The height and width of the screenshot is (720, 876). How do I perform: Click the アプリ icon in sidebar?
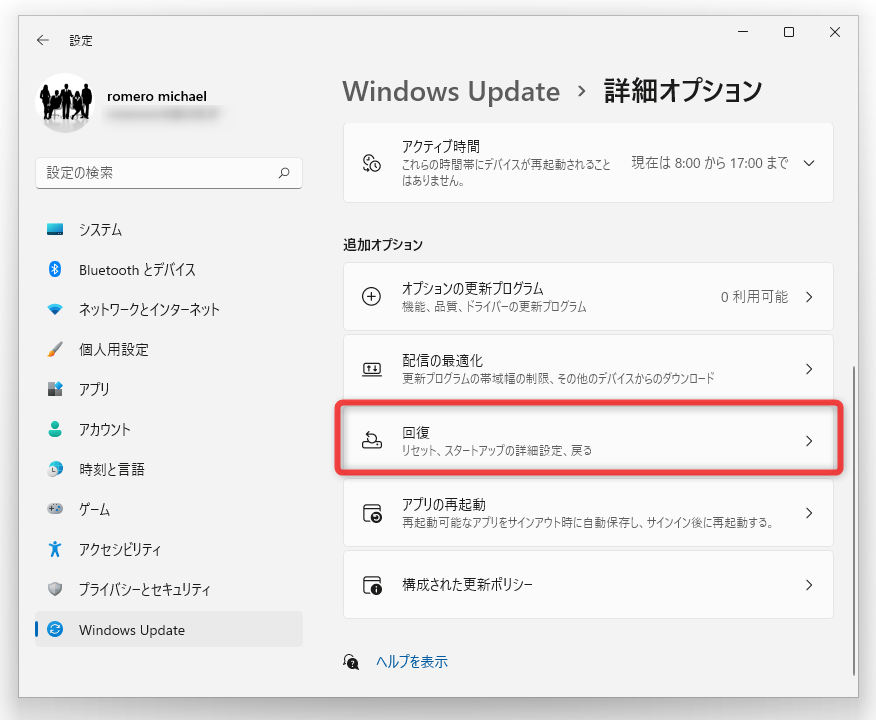(55, 389)
